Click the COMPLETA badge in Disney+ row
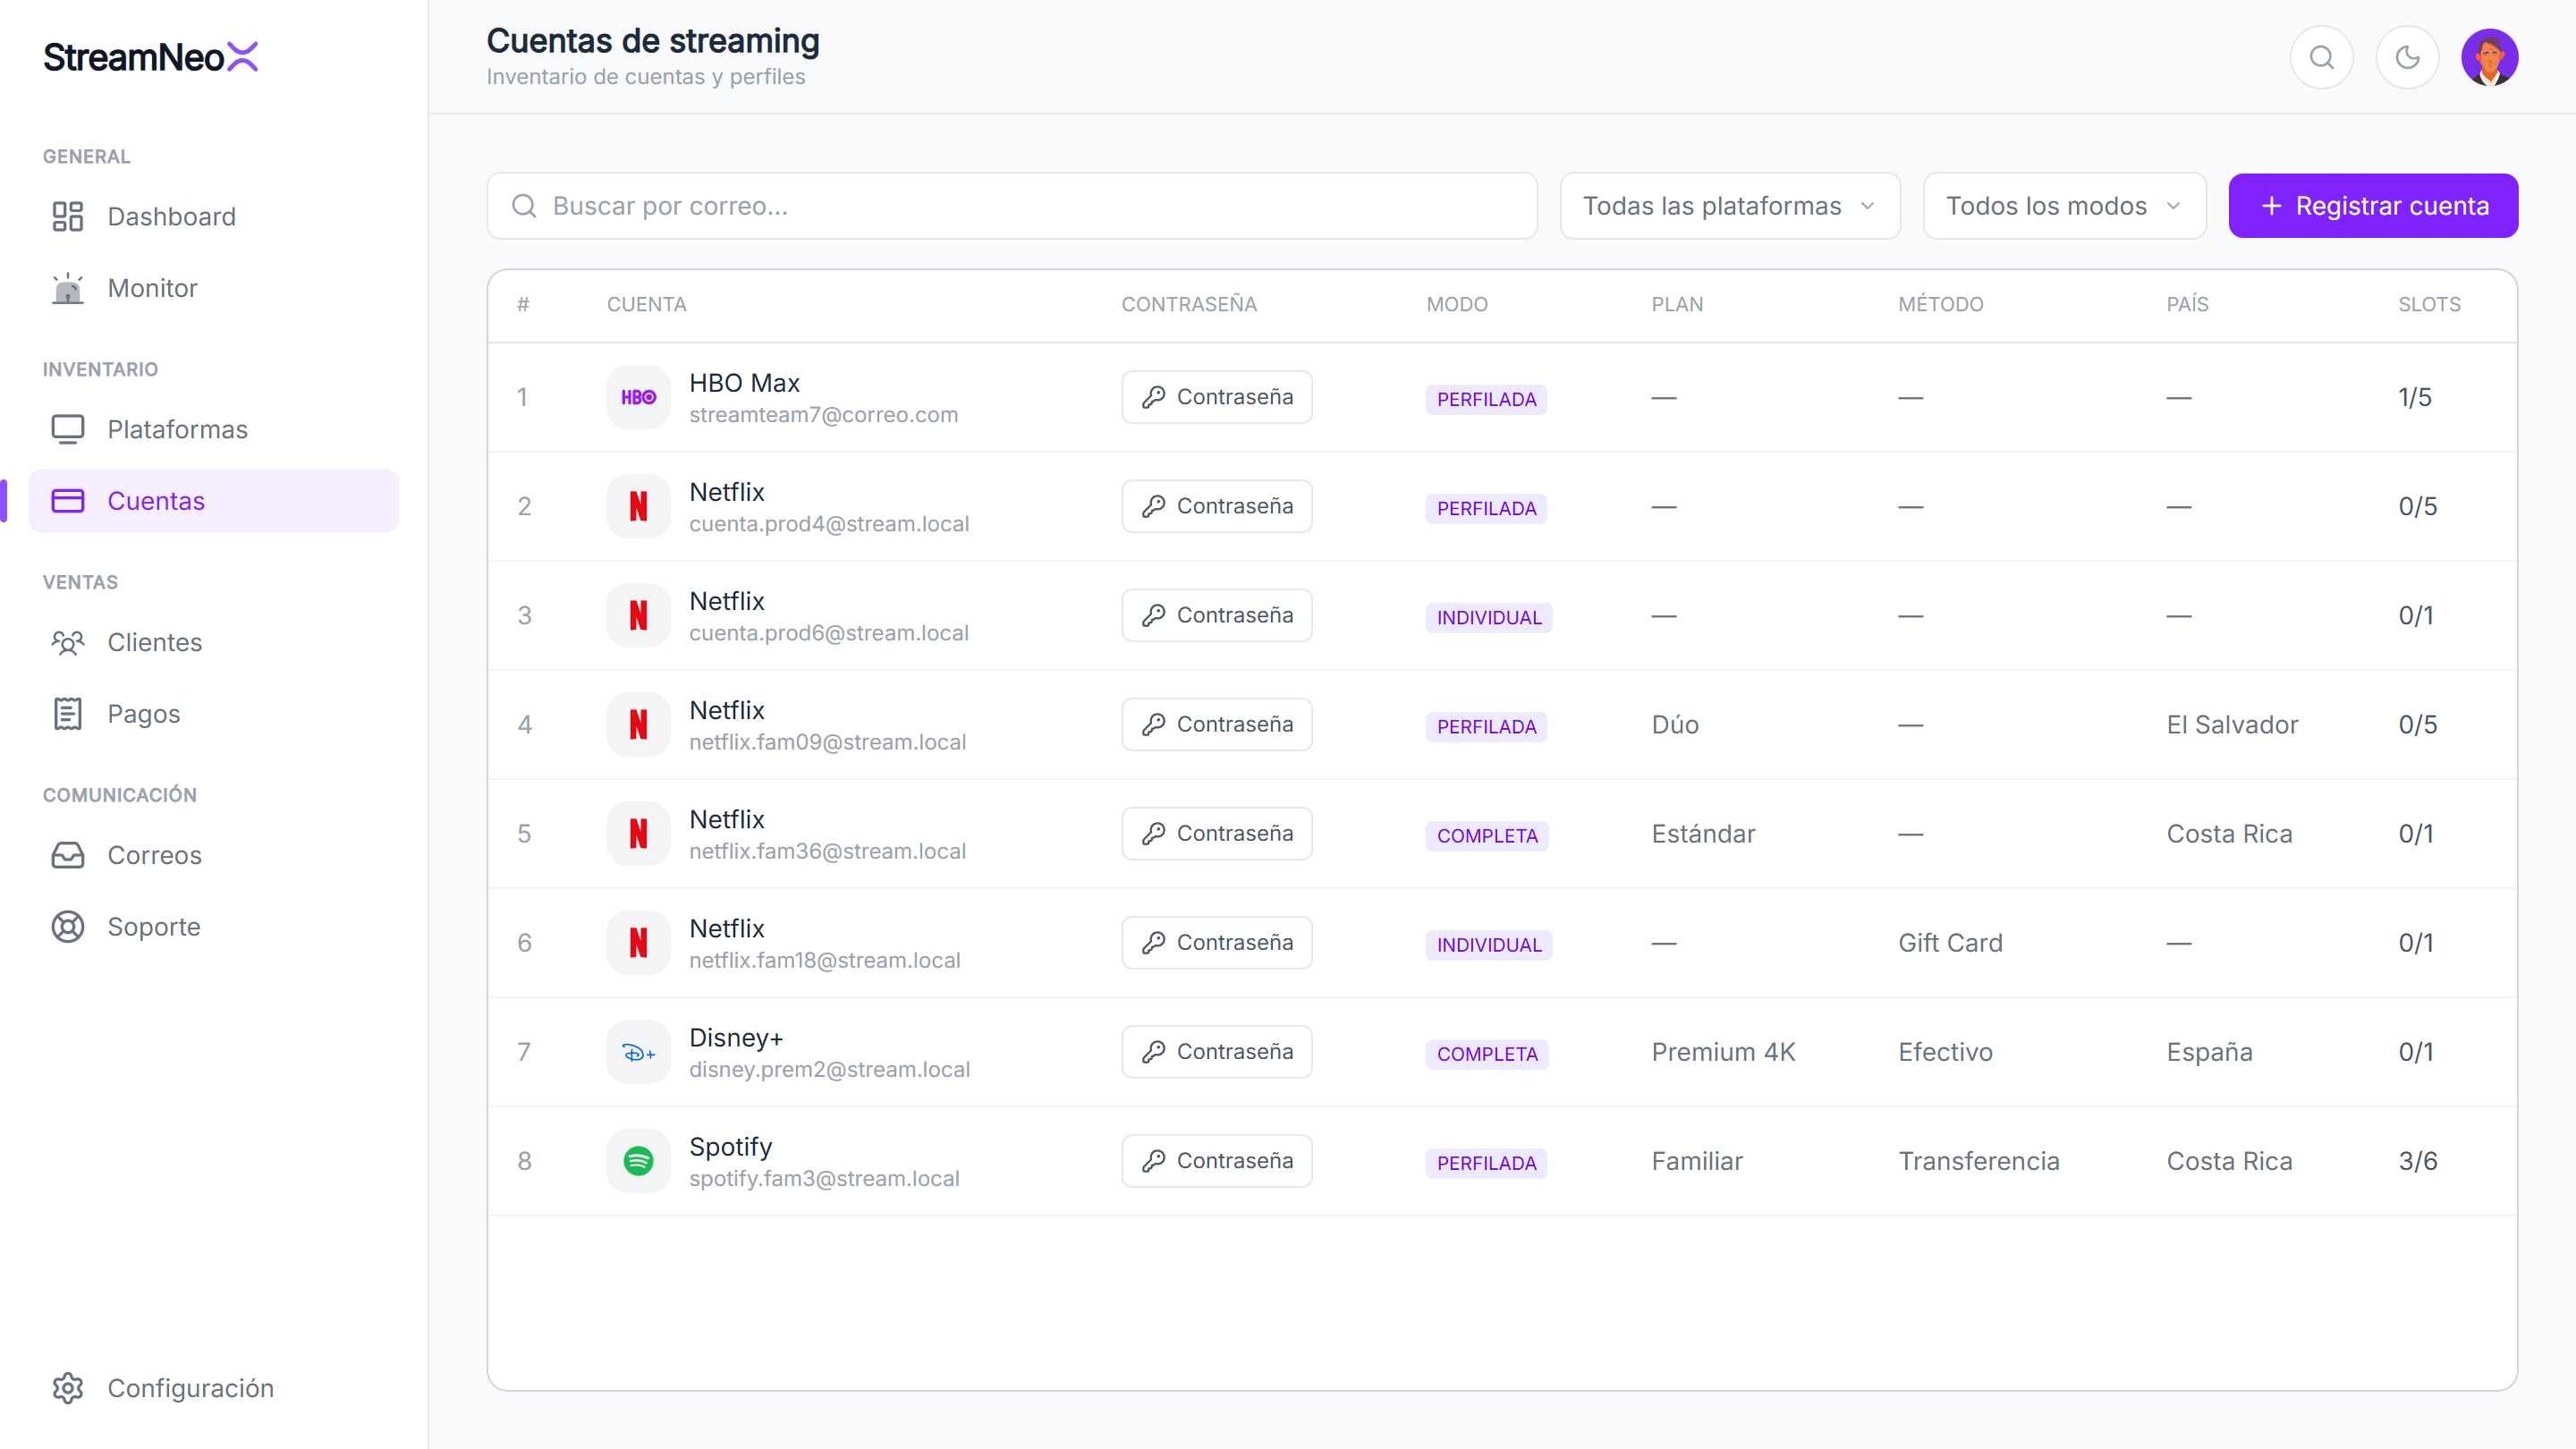The height and width of the screenshot is (1449, 2576). [1487, 1054]
